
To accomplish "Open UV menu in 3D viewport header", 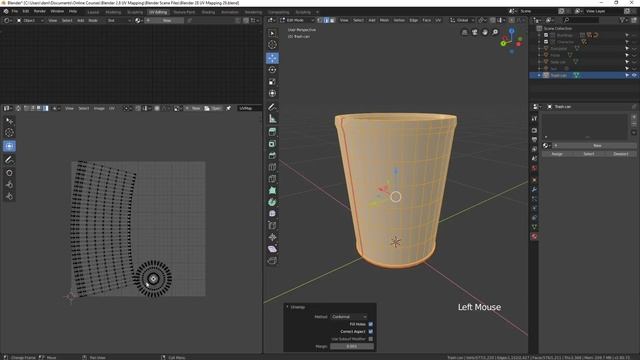I will coord(438,20).
